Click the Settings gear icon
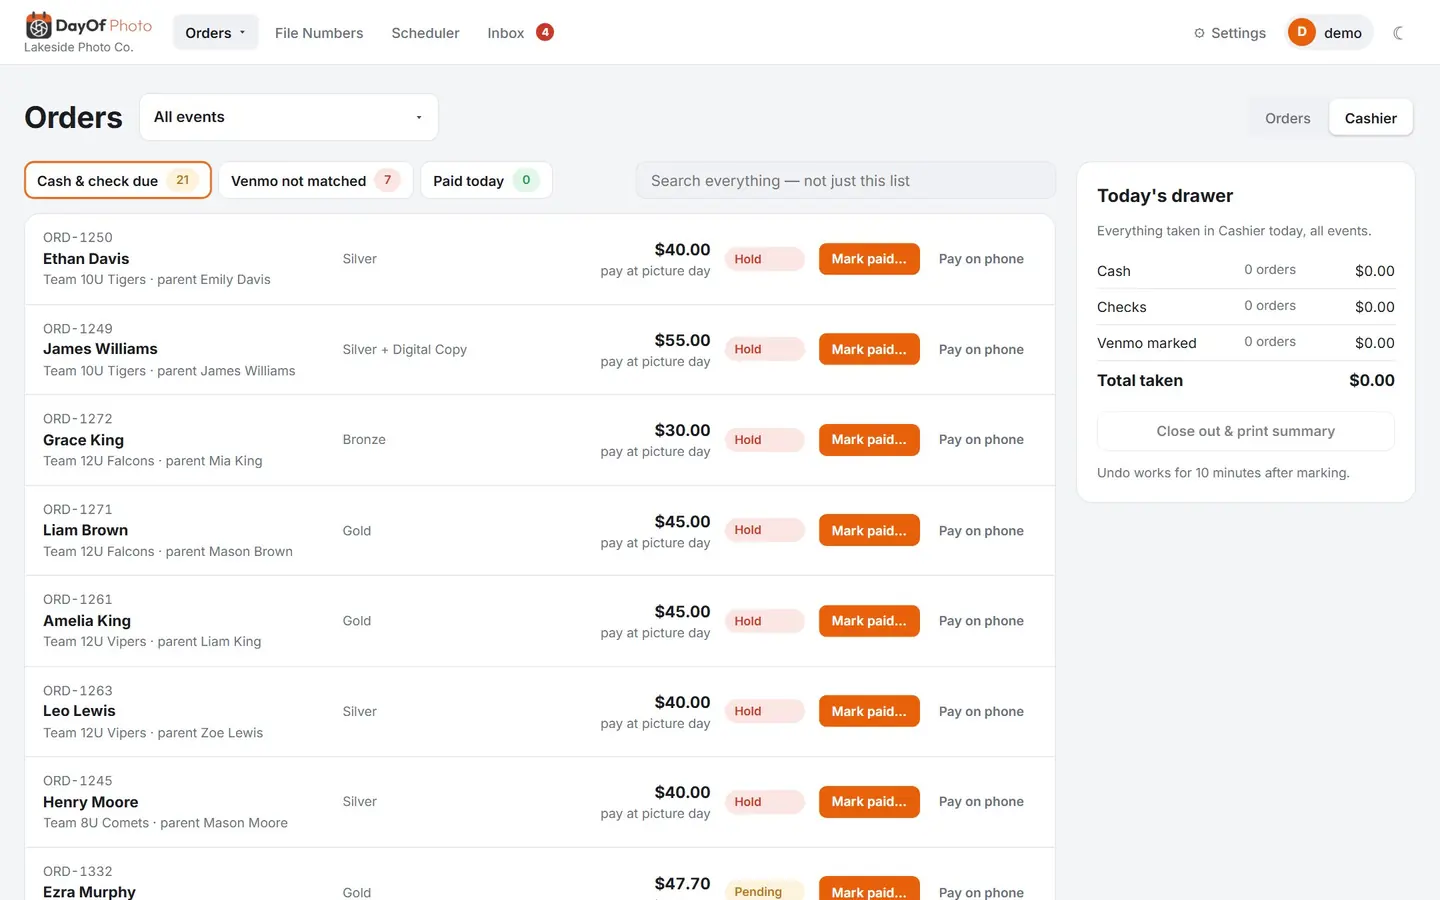The height and width of the screenshot is (900, 1440). click(1199, 33)
